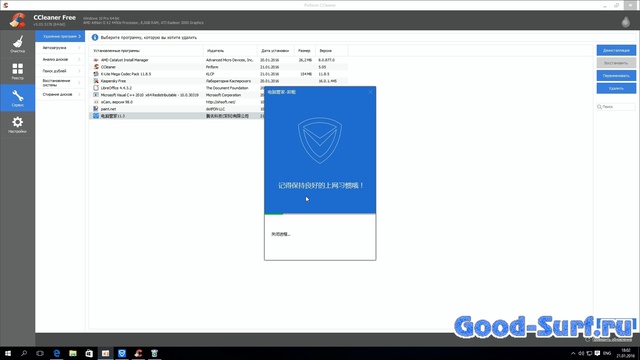Select Удаление программ tab
The width and height of the screenshot is (640, 360).
tap(60, 36)
